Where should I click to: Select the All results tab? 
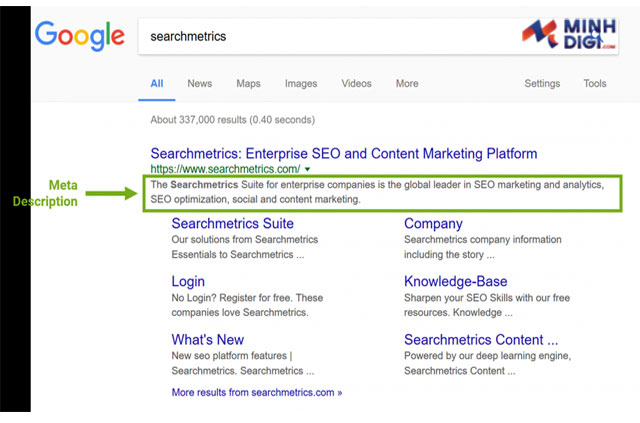(157, 84)
